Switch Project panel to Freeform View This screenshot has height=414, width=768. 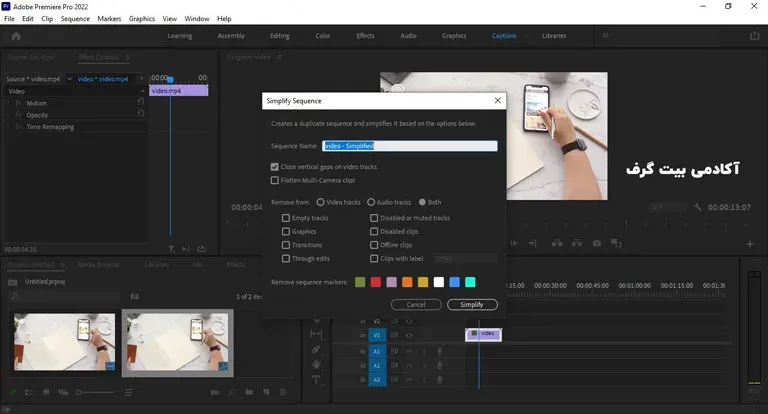(x=63, y=392)
